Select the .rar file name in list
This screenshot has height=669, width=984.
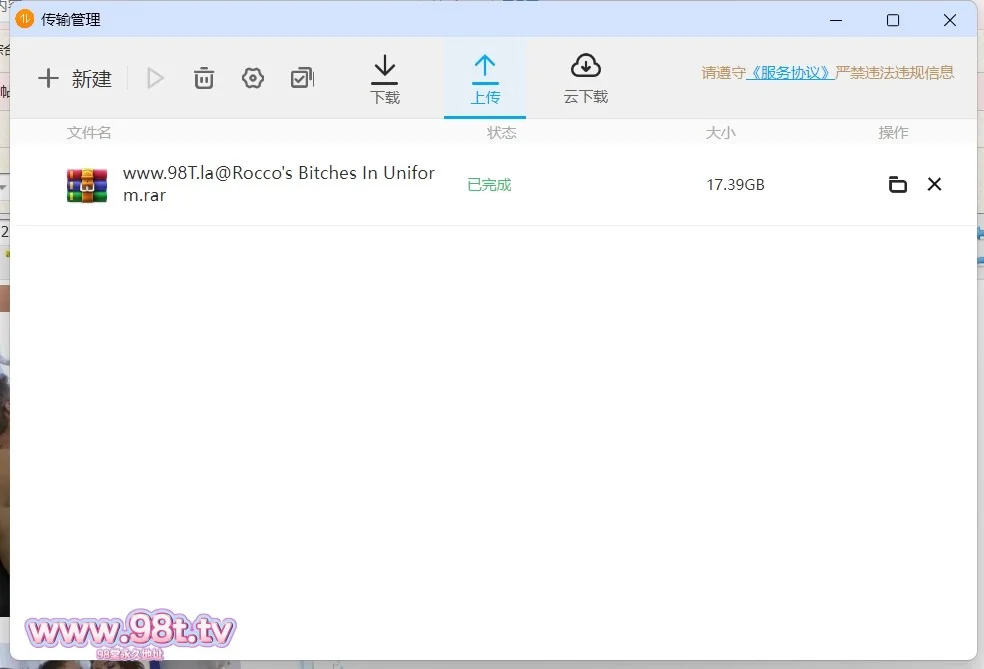click(278, 184)
